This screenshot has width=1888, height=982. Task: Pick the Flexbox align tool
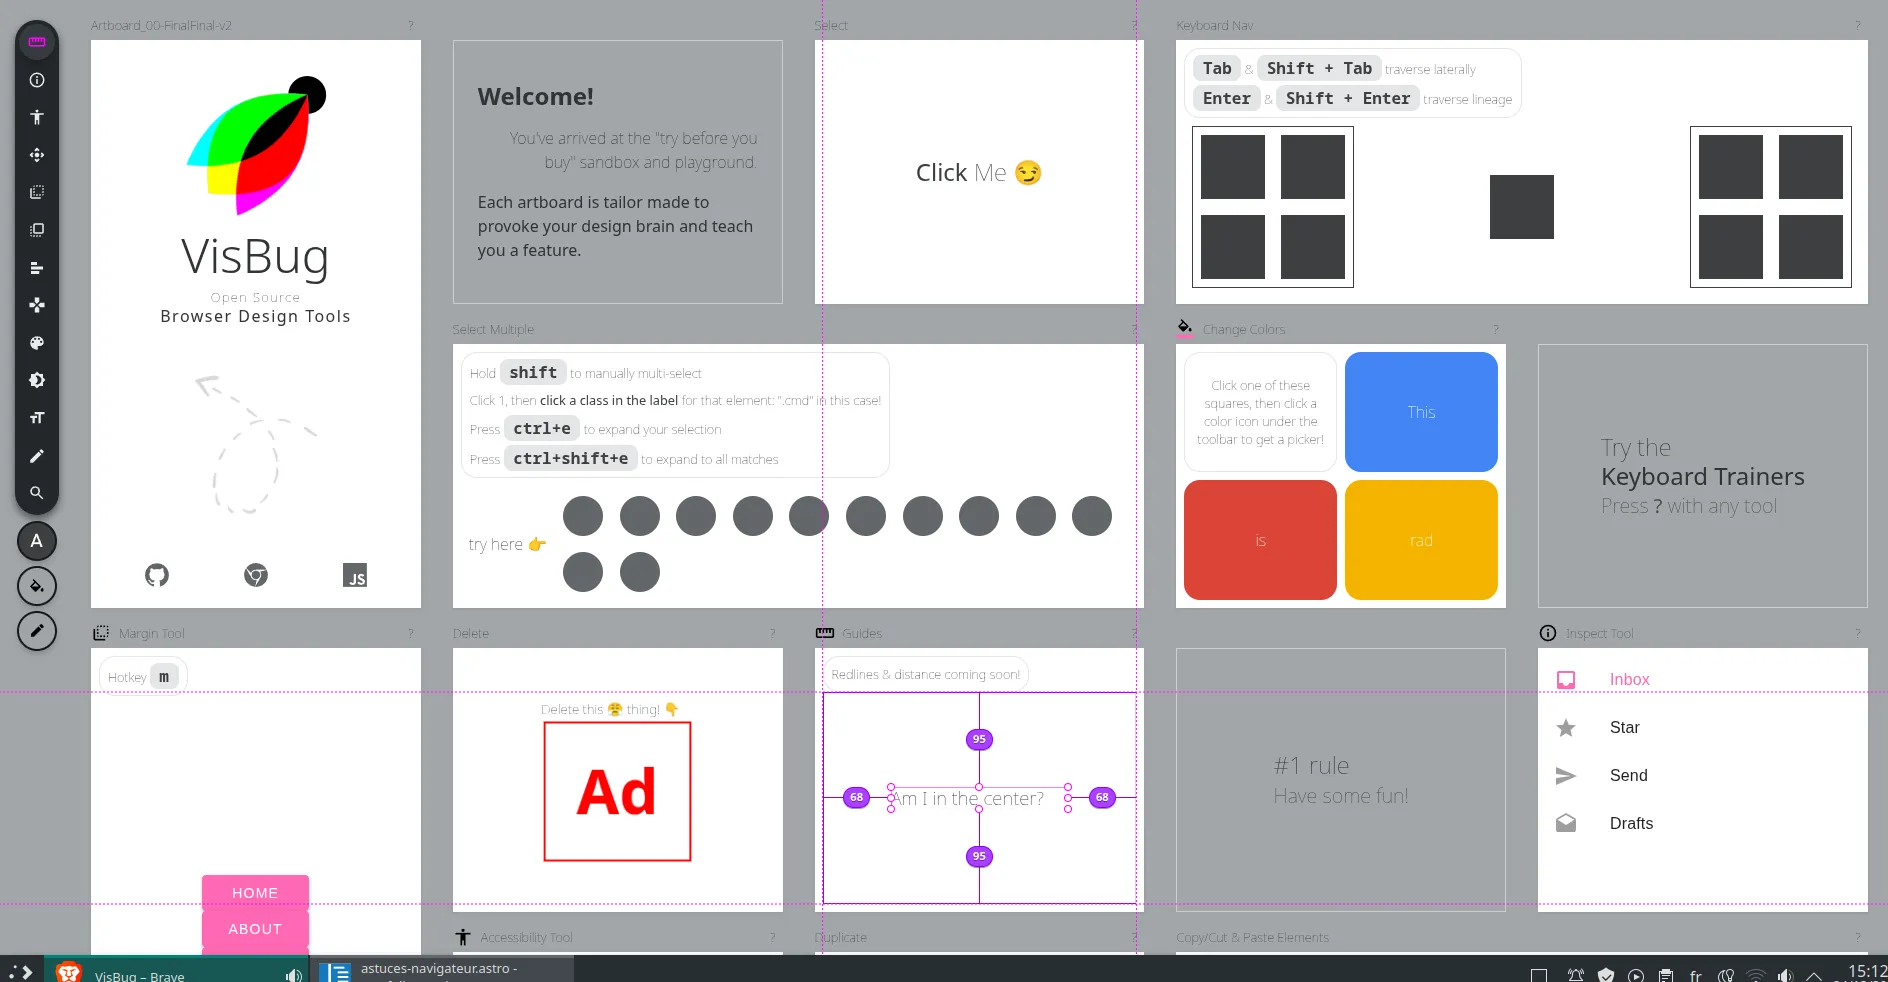[37, 268]
